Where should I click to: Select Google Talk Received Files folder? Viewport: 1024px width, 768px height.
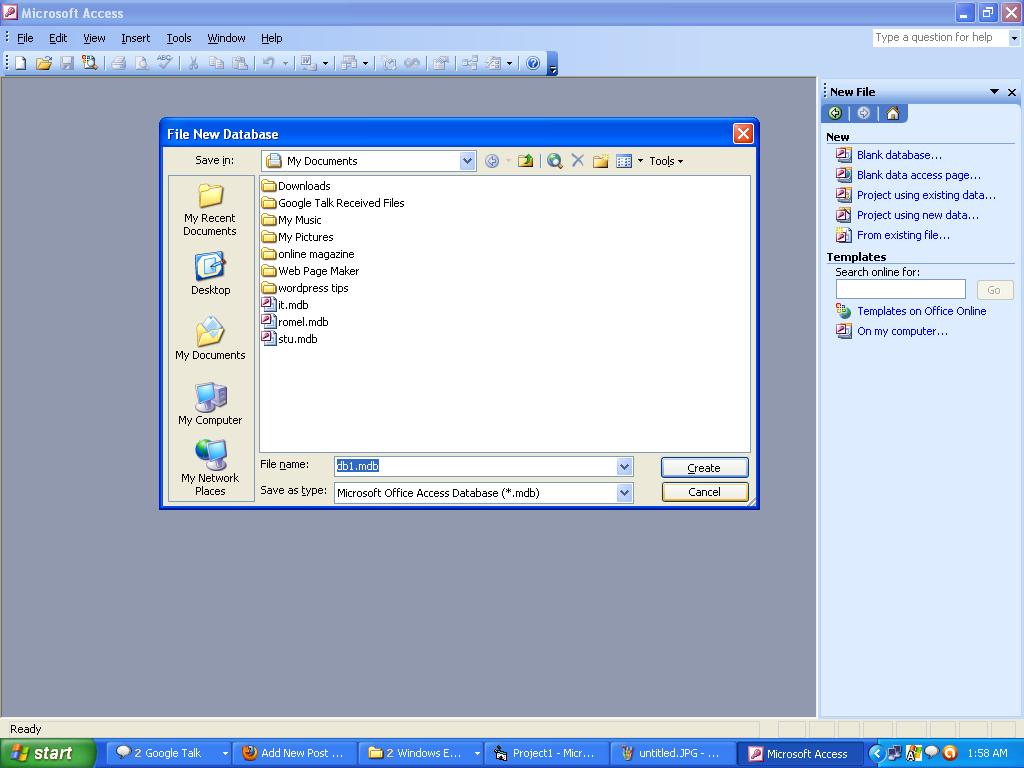pyautogui.click(x=333, y=203)
